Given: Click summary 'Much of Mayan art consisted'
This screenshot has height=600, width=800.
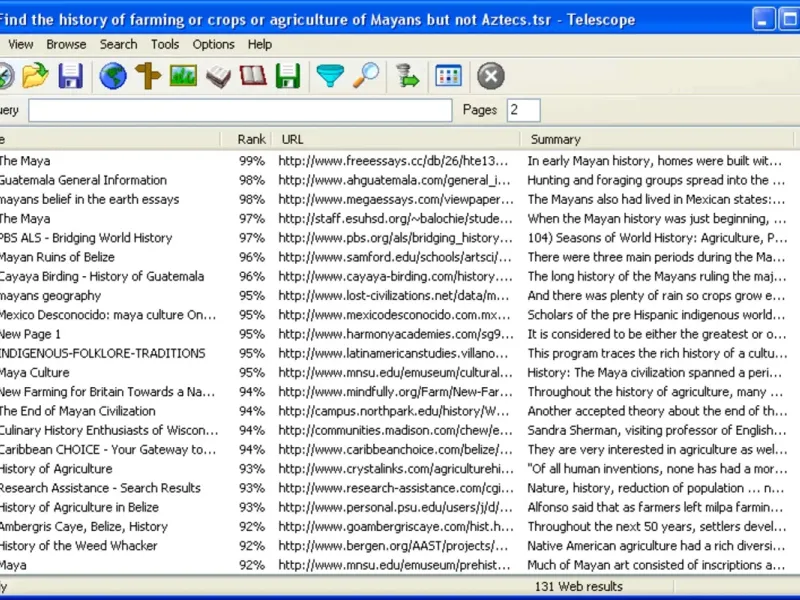Looking at the screenshot, I should coord(656,565).
